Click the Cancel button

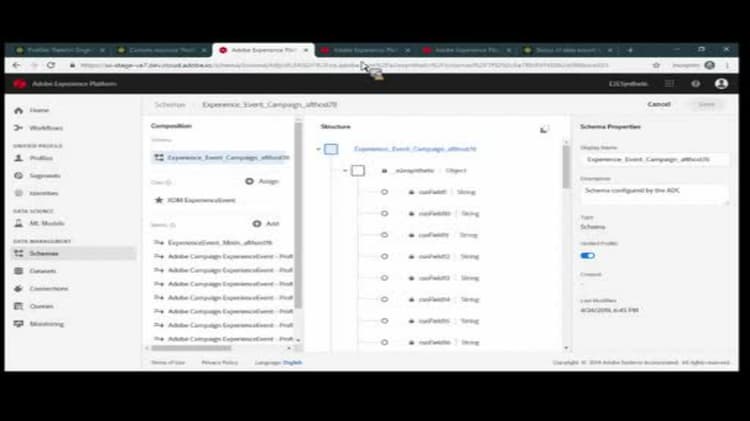659,104
